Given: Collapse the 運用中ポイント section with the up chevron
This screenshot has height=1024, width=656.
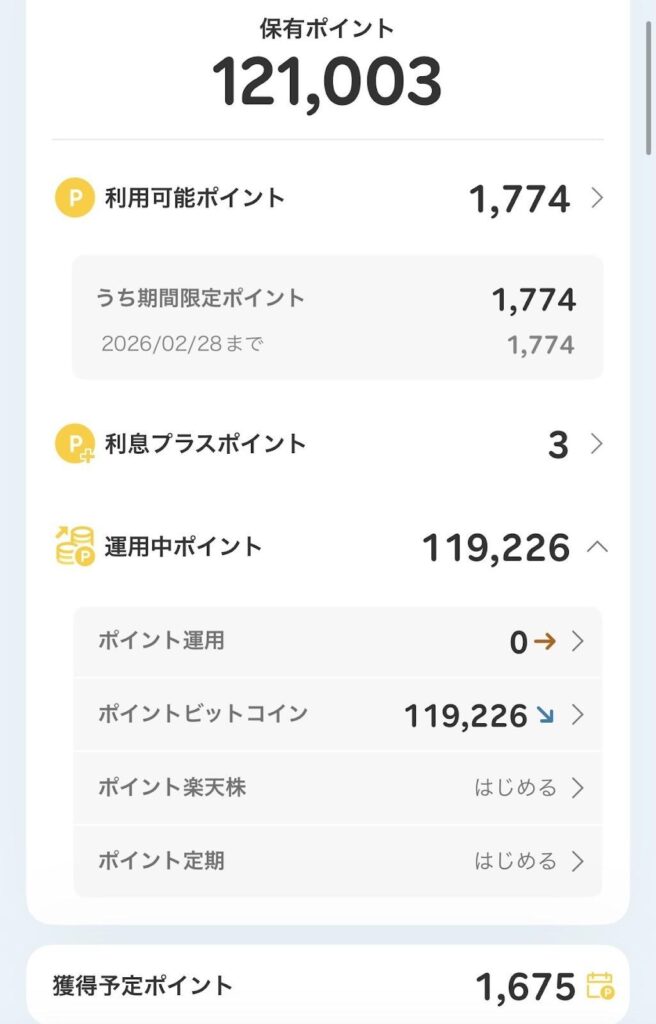Looking at the screenshot, I should coord(597,547).
